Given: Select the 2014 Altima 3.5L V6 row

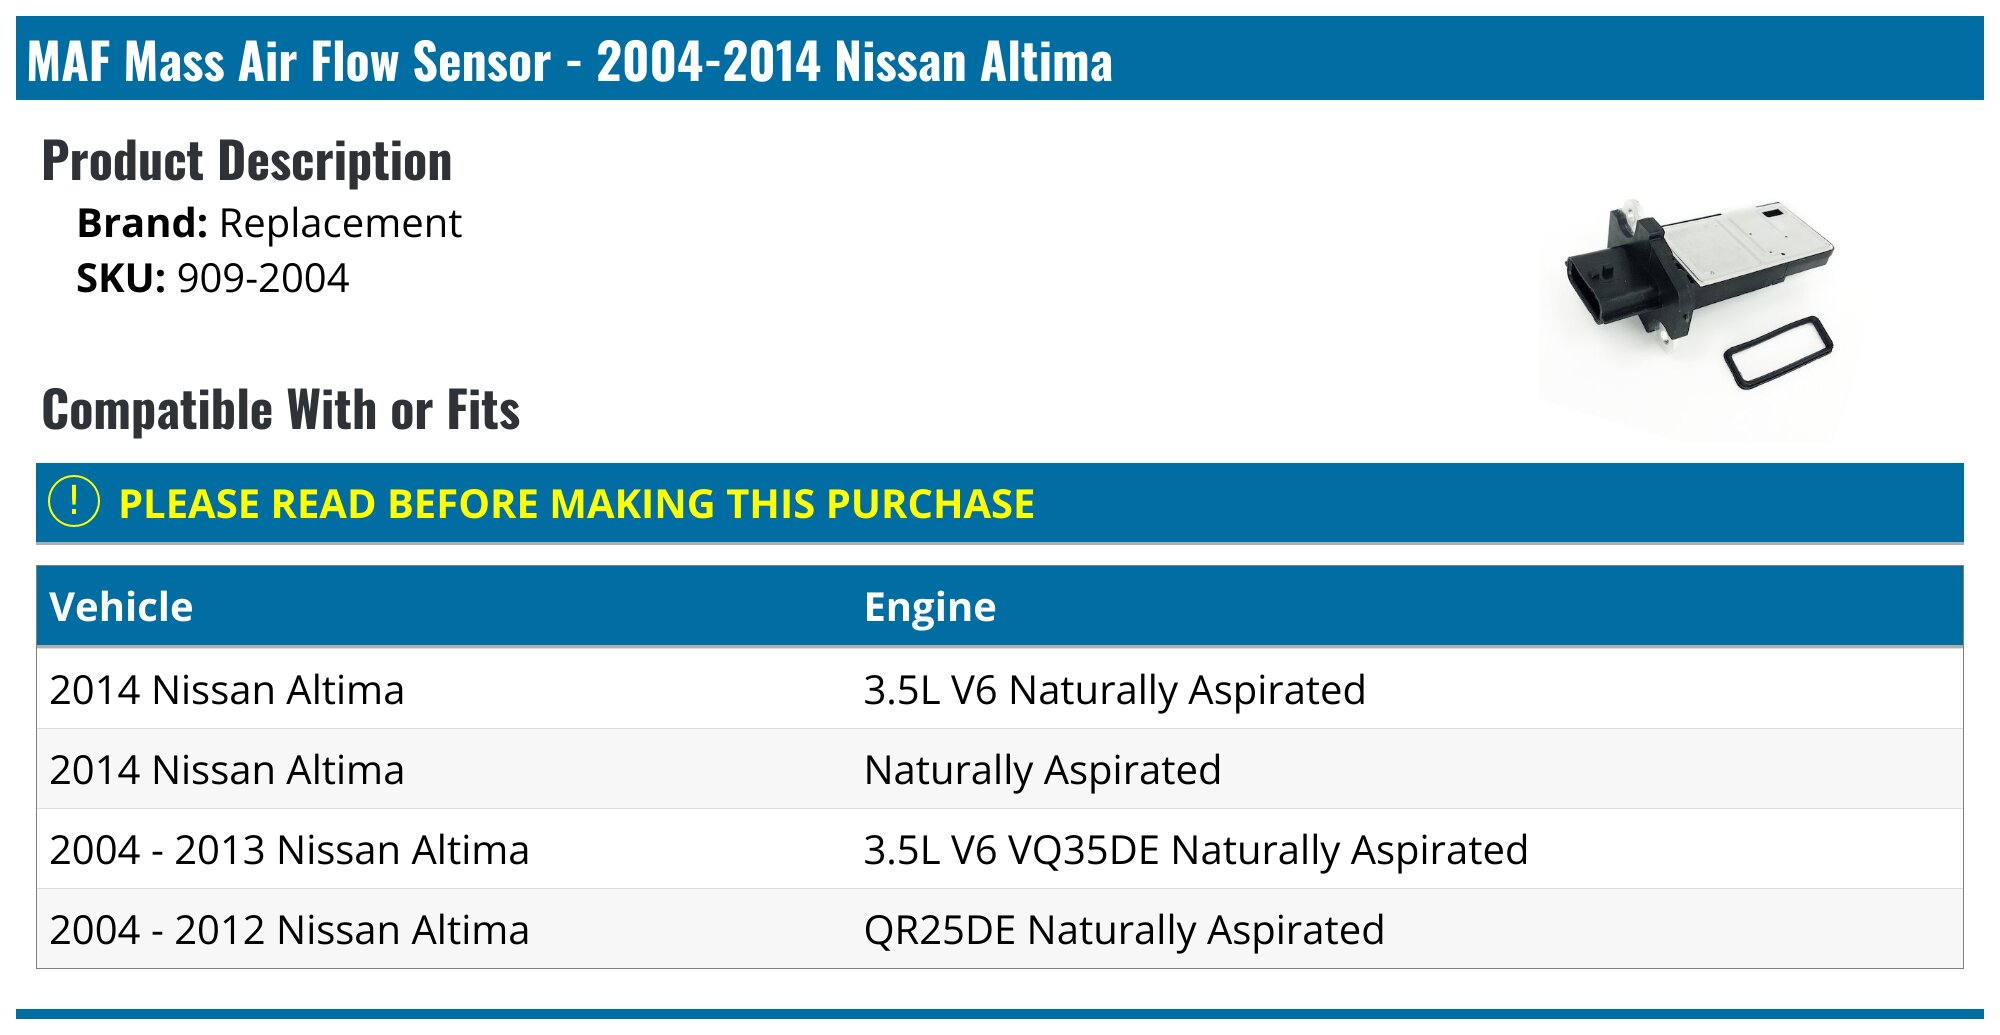Looking at the screenshot, I should pos(227,690).
